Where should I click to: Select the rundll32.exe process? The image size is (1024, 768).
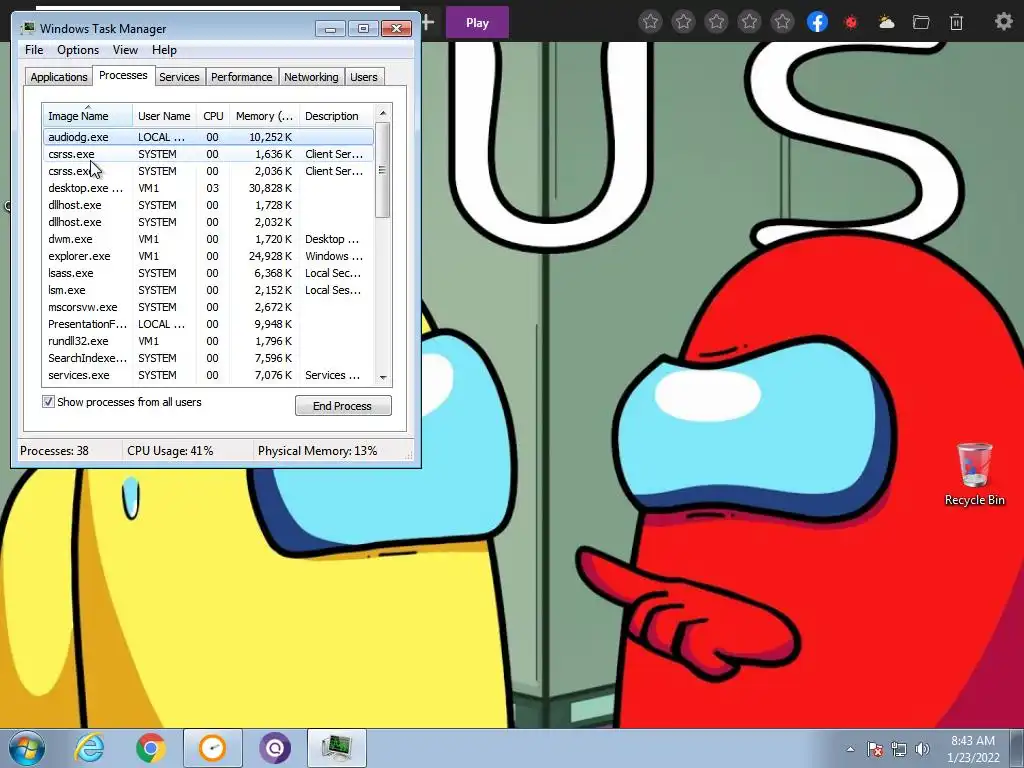point(208,341)
